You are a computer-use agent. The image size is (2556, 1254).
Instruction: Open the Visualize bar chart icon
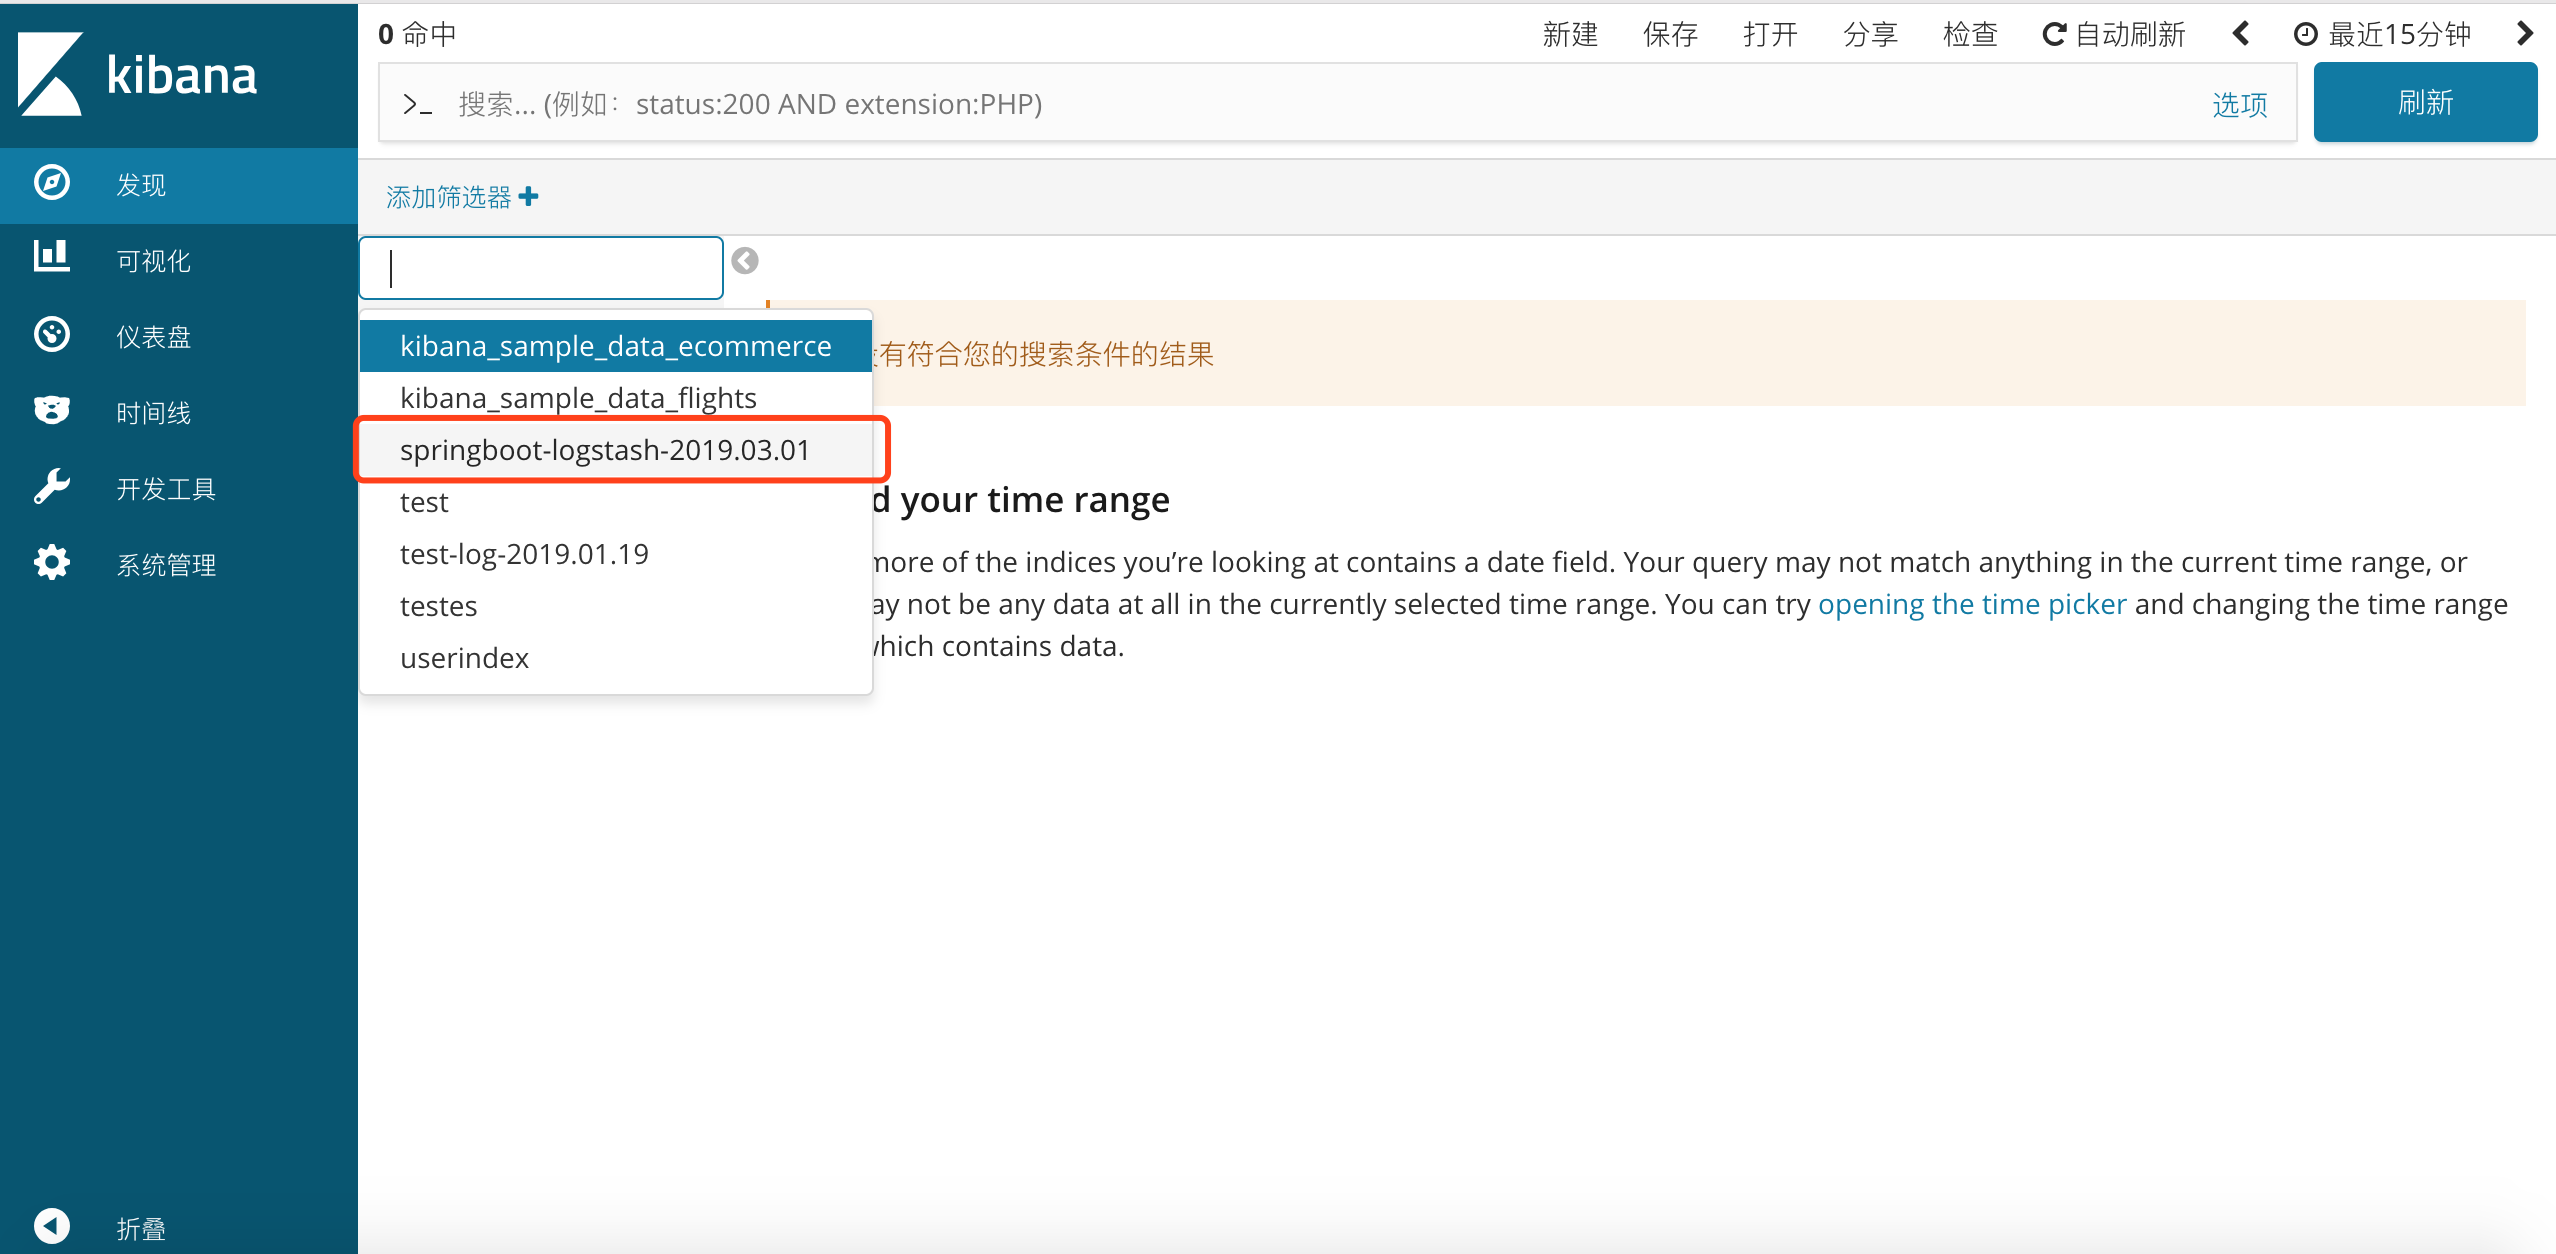tap(51, 257)
